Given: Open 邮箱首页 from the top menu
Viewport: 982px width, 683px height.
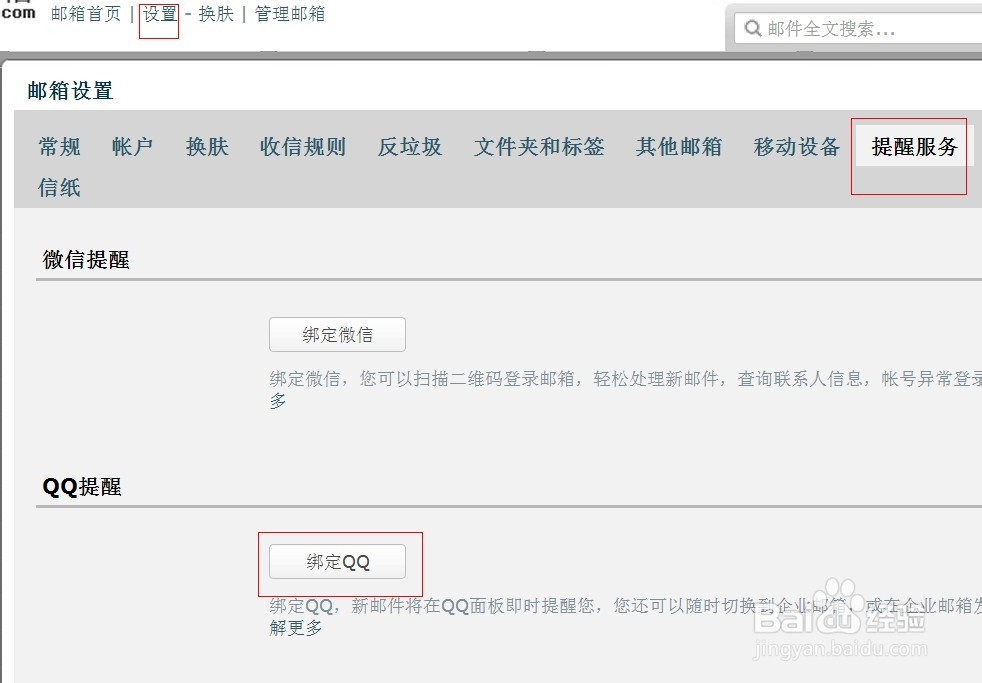Looking at the screenshot, I should point(85,14).
